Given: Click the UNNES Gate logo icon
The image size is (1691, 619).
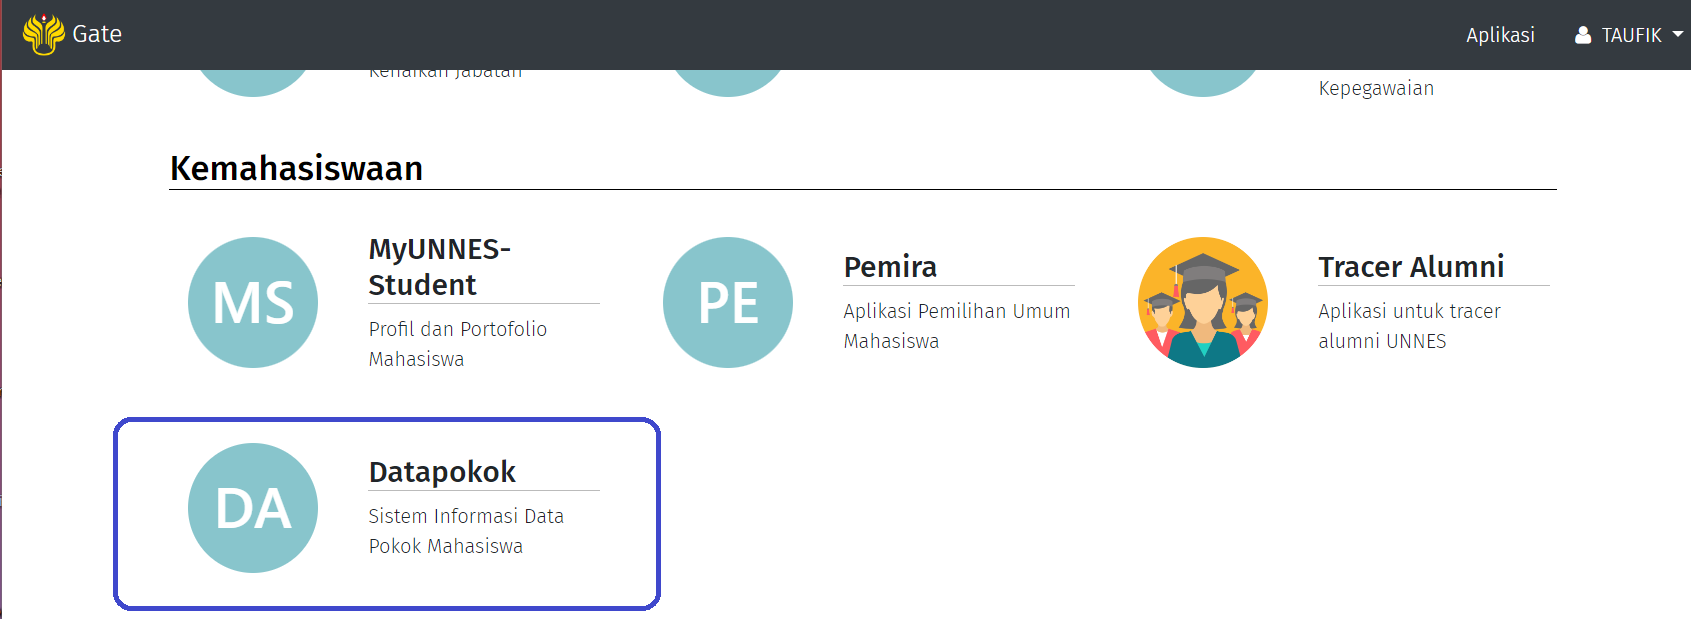Looking at the screenshot, I should 43,34.
